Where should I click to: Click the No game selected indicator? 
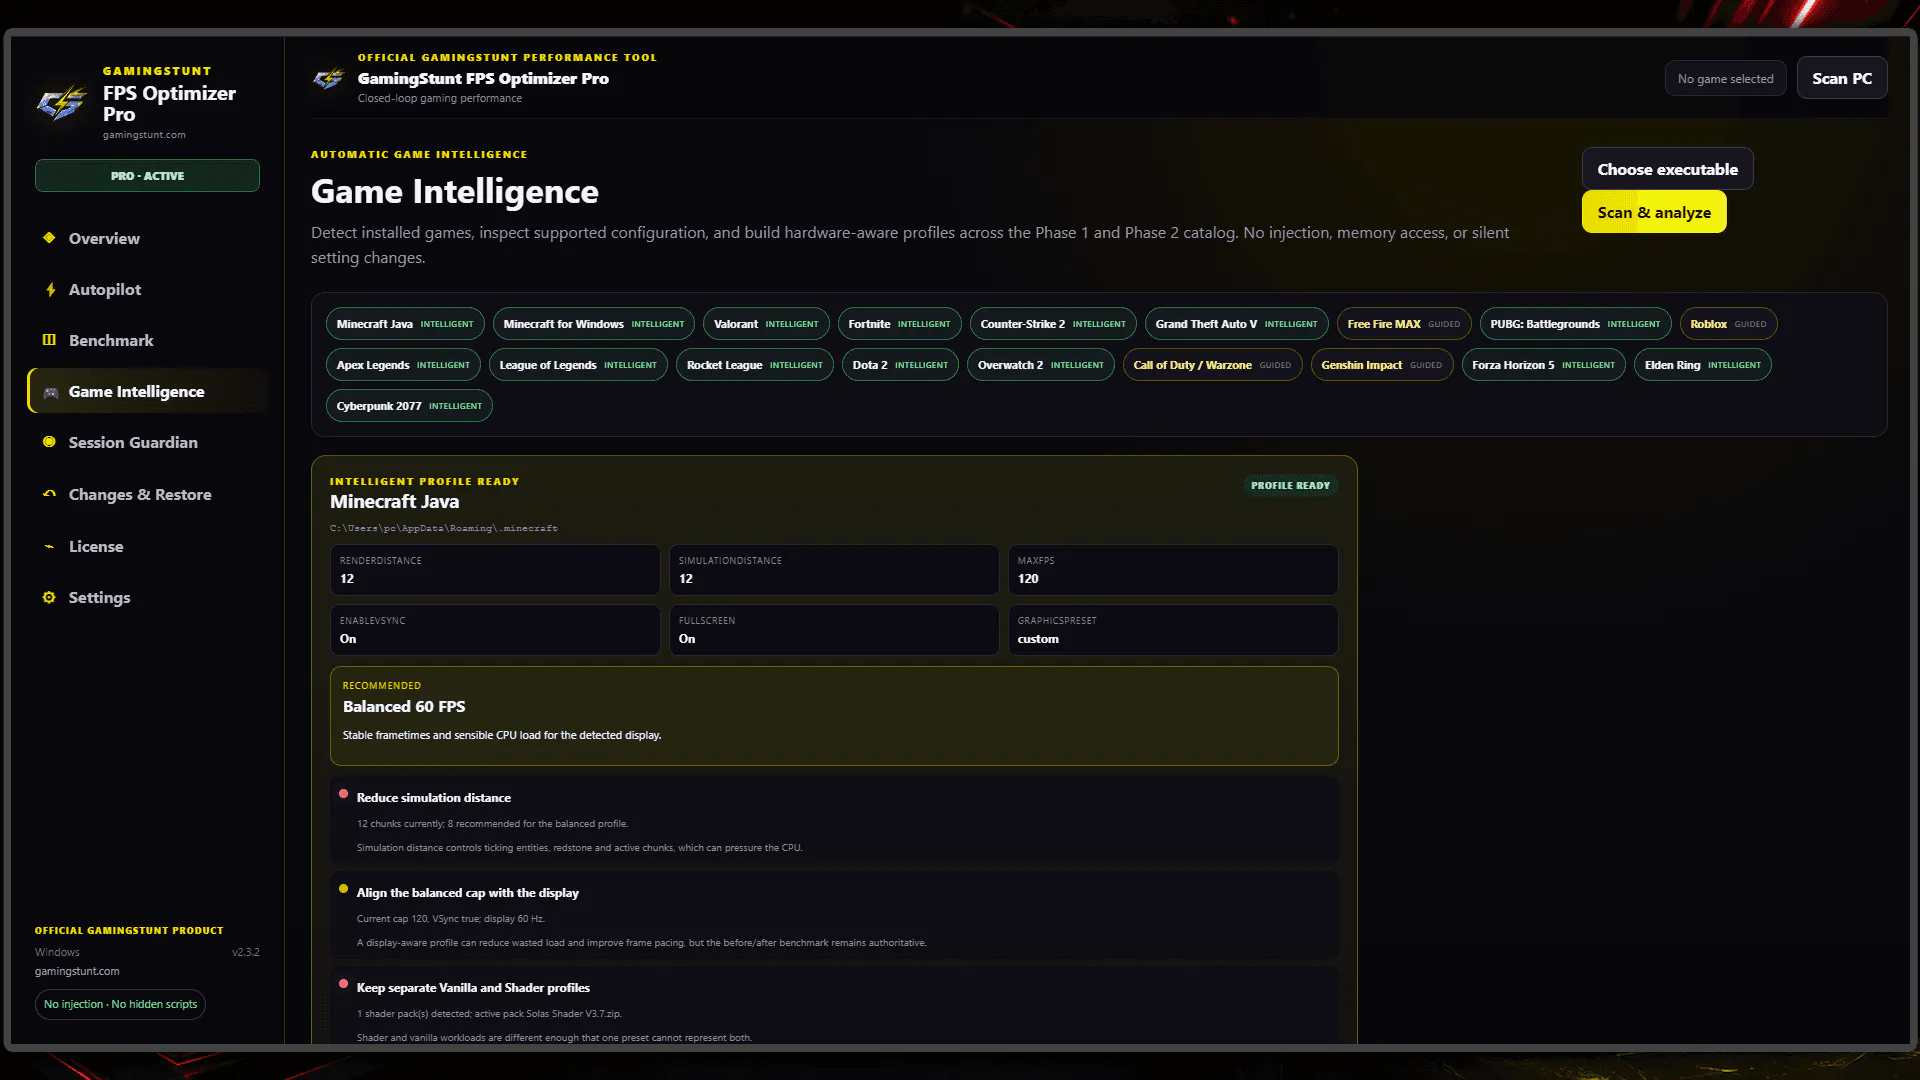coord(1725,78)
